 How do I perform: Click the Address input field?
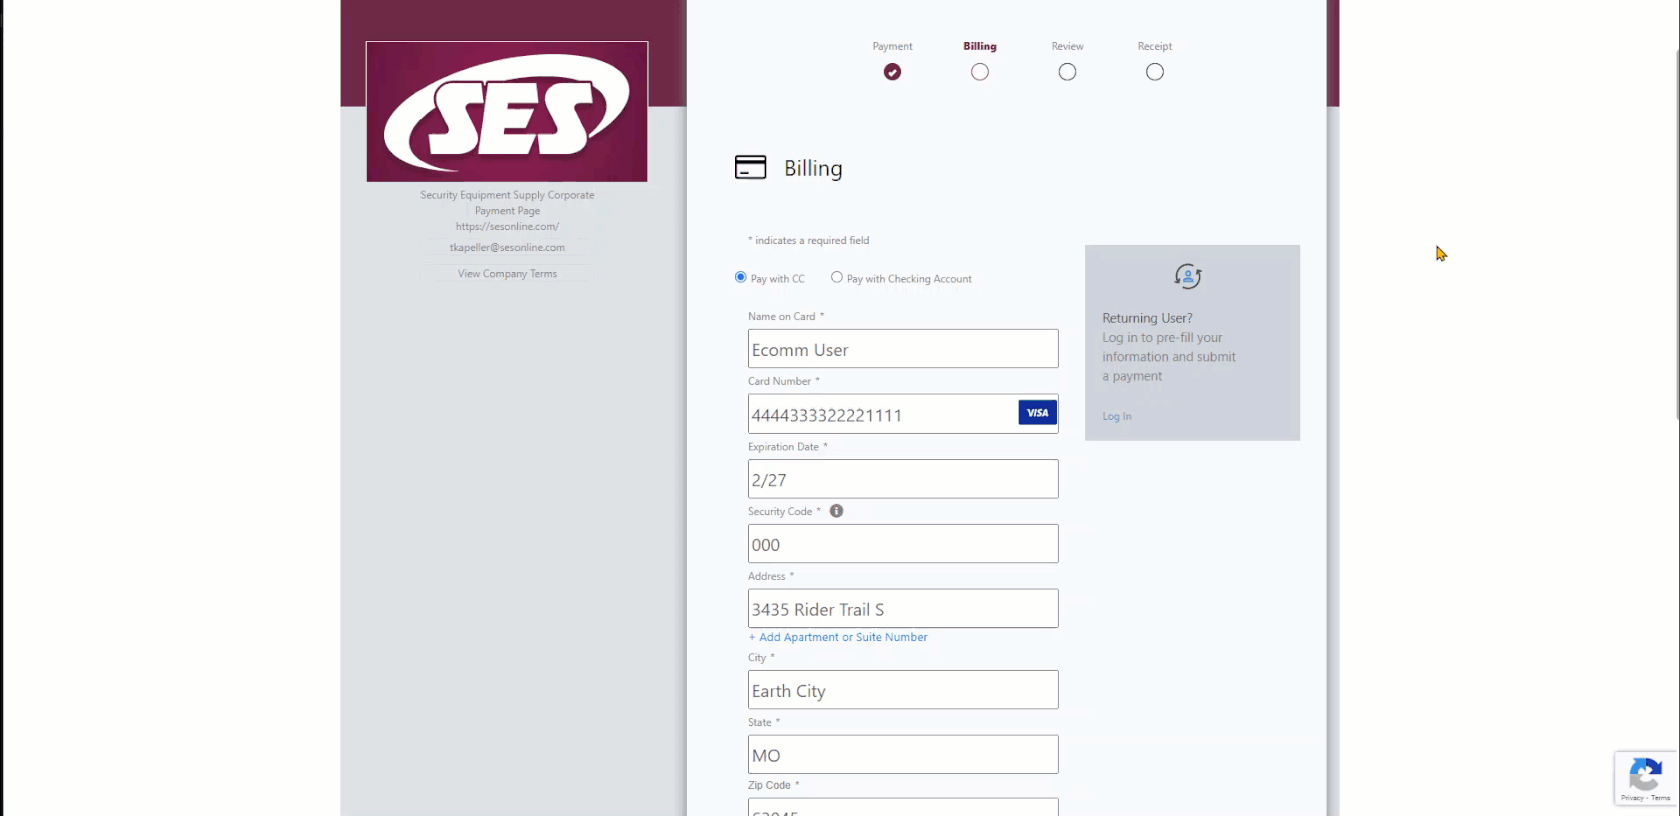903,608
